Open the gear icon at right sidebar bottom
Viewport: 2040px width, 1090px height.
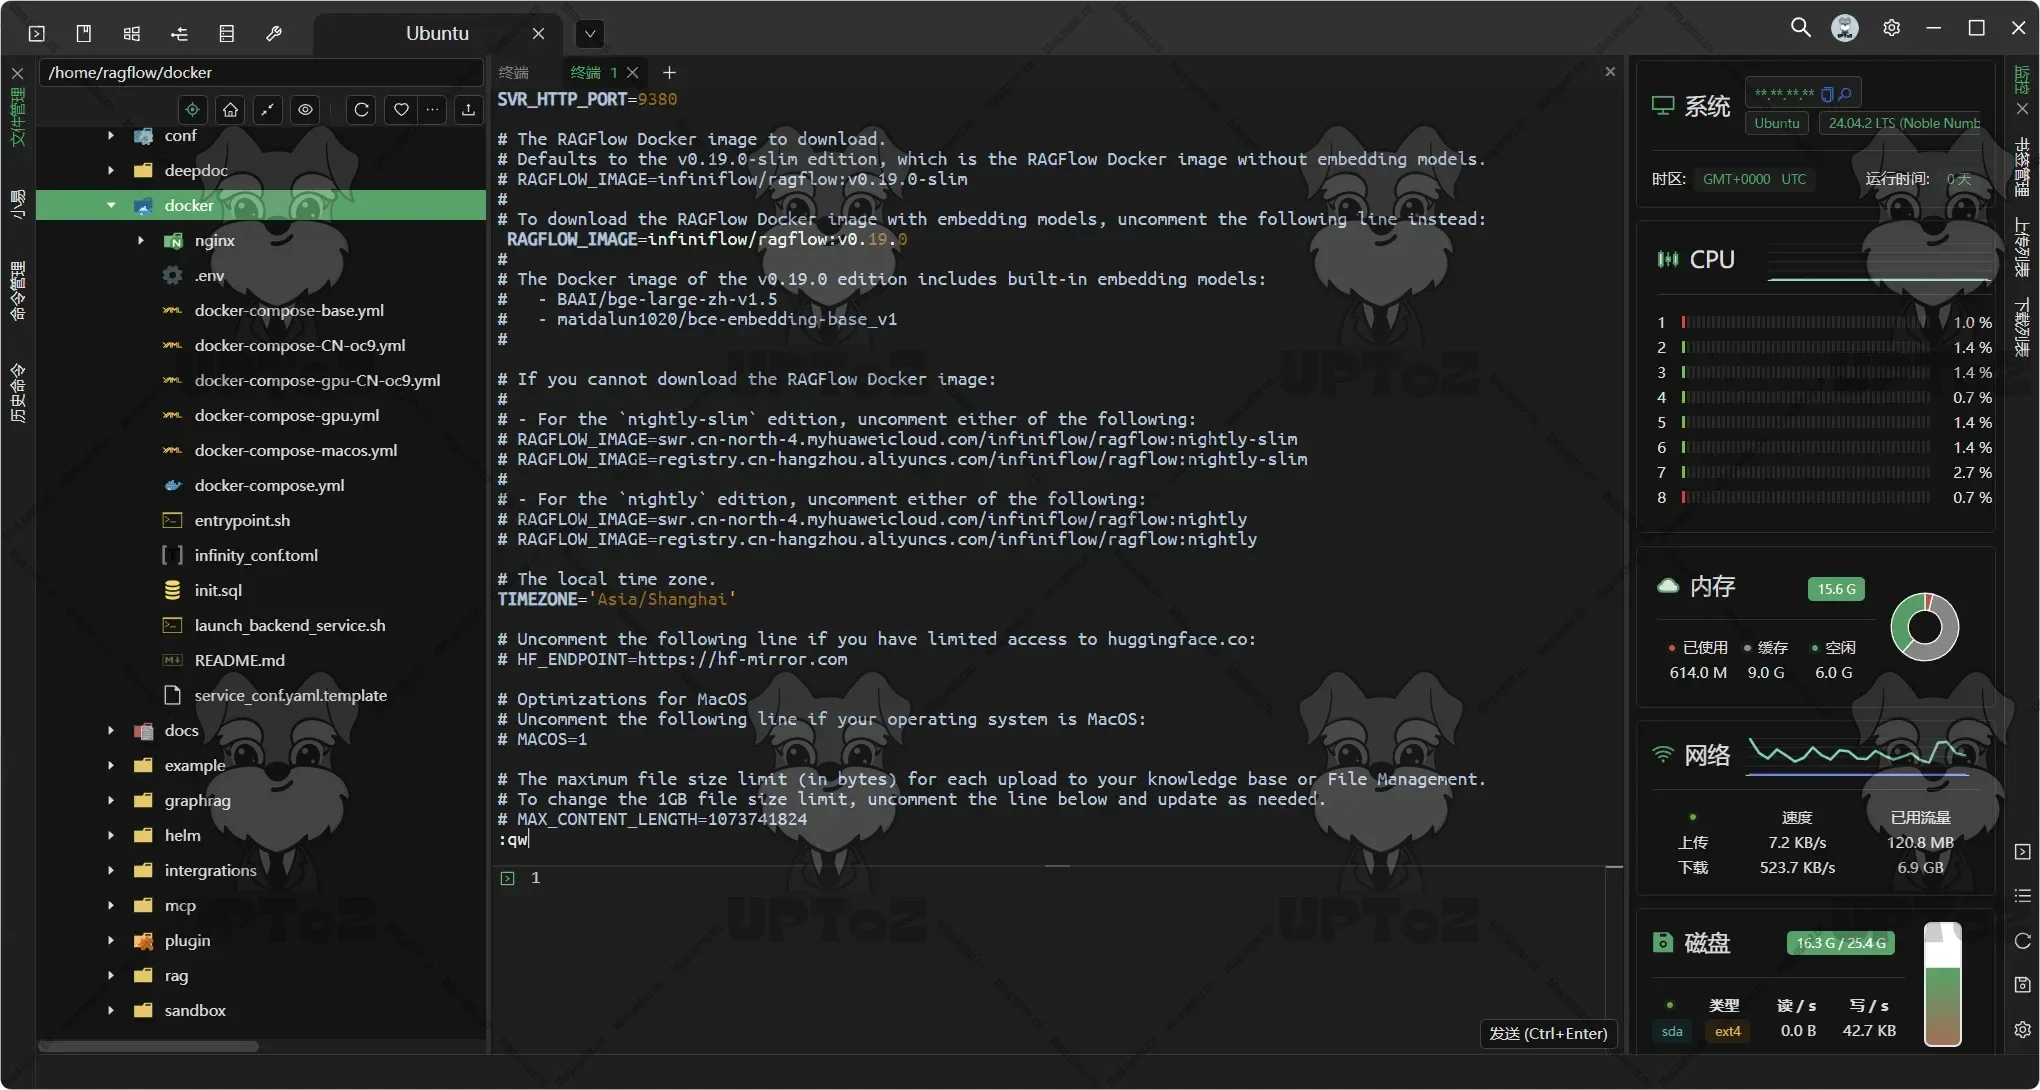pyautogui.click(x=2022, y=1030)
